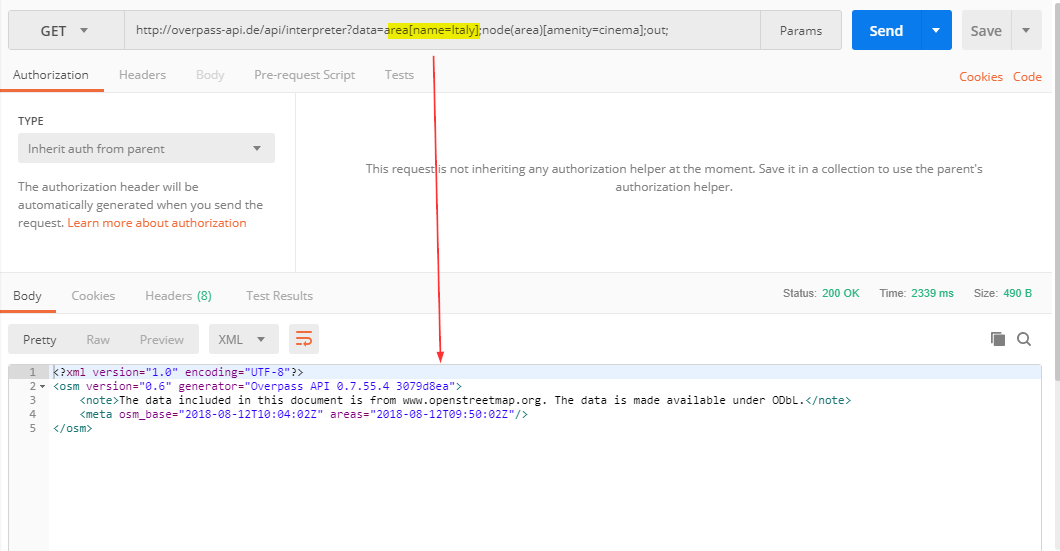Screen dimensions: 1060x551
Task: Send the request
Action: 886,30
